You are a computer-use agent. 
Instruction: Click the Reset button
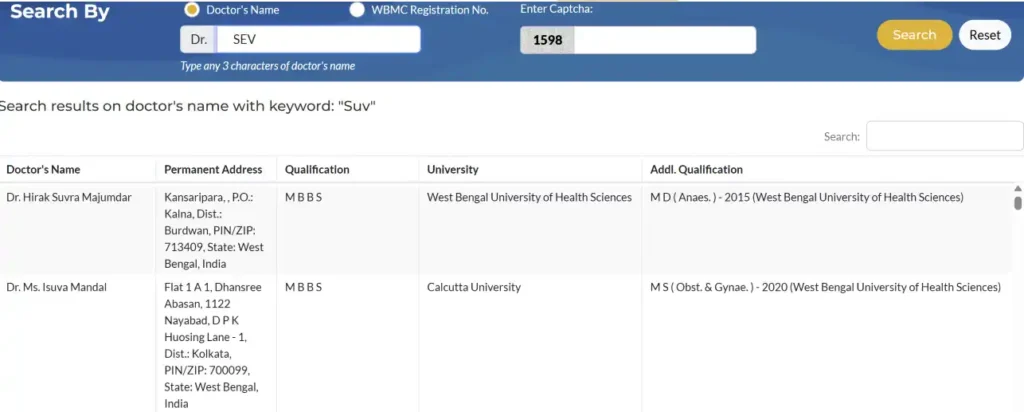tap(985, 35)
